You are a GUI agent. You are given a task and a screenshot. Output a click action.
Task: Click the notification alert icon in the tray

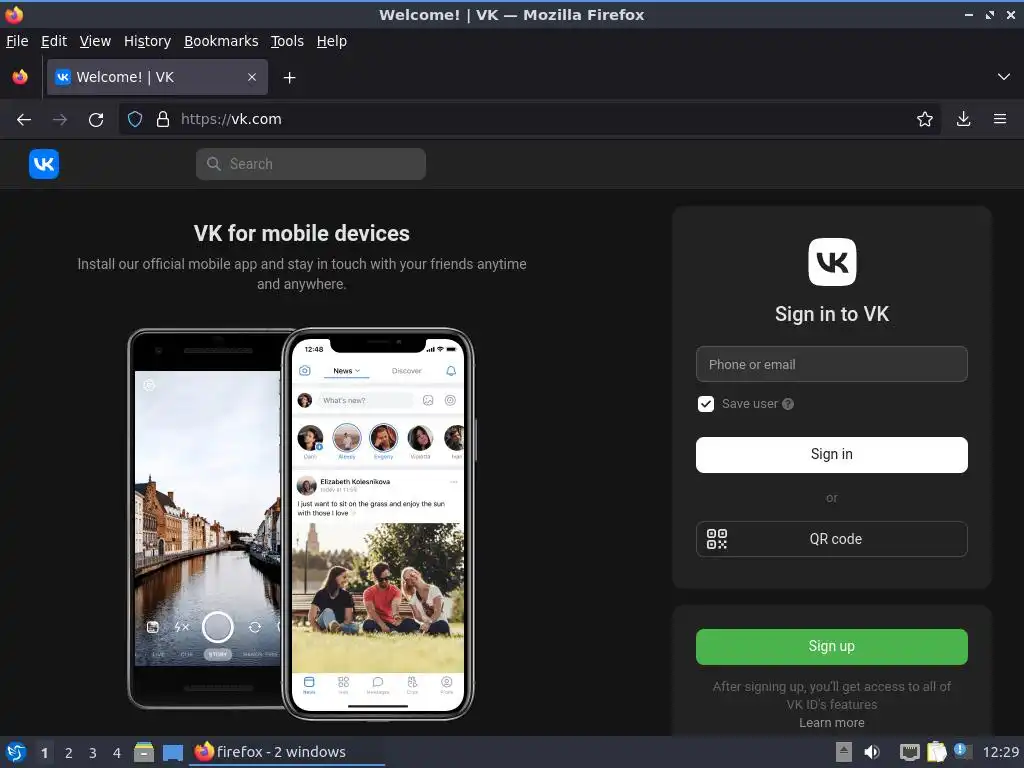click(x=962, y=751)
